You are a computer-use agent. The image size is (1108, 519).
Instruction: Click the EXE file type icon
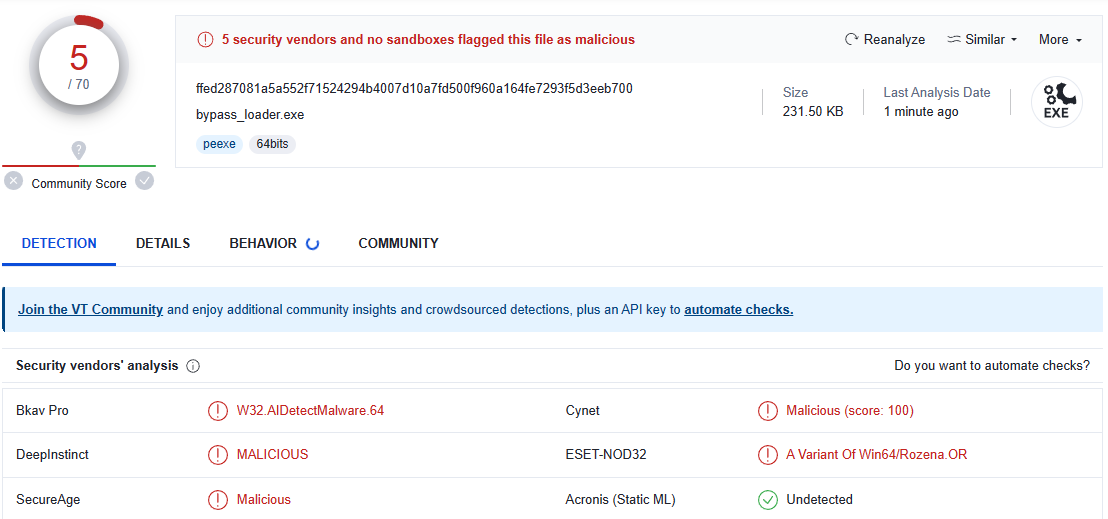click(x=1056, y=102)
